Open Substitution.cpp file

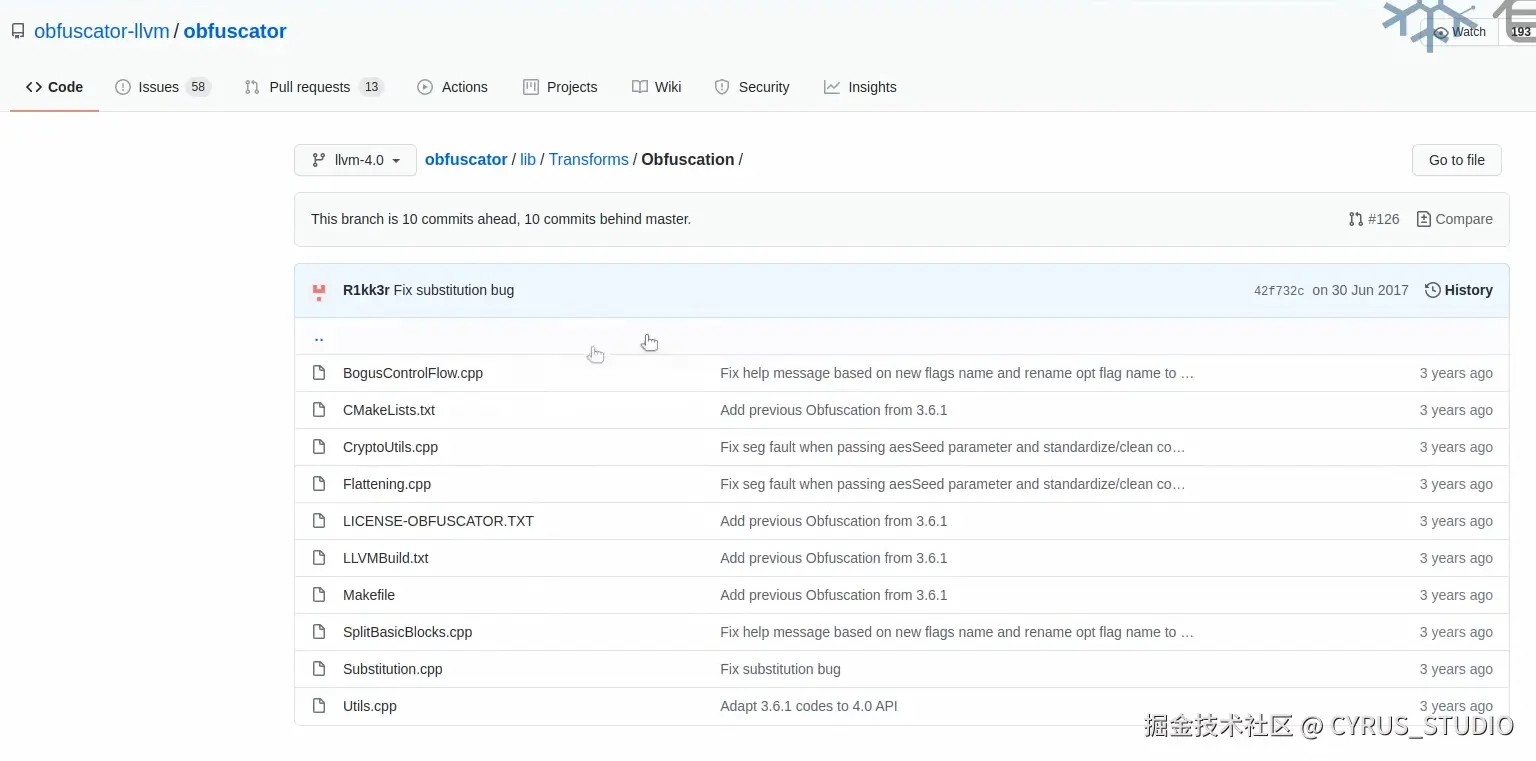coord(392,669)
